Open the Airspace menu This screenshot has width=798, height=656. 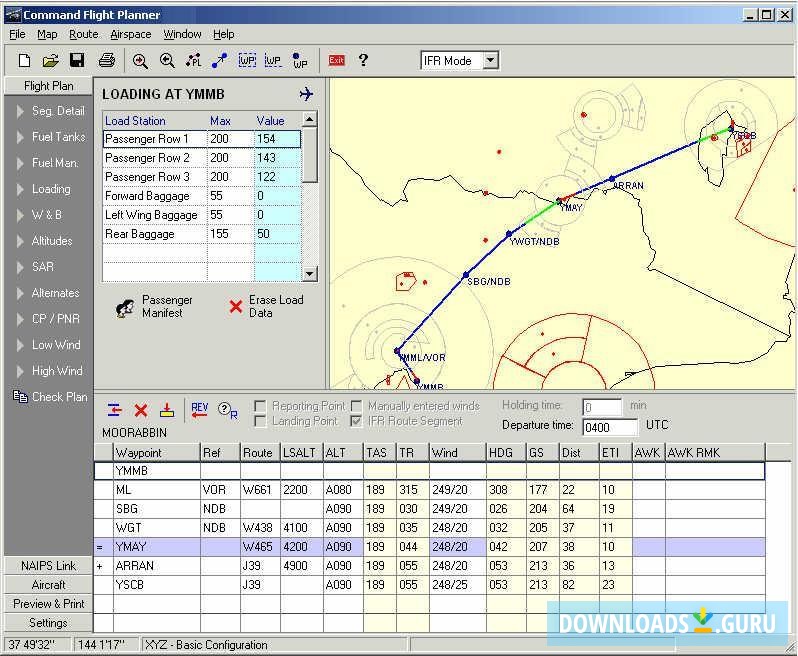pyautogui.click(x=130, y=34)
